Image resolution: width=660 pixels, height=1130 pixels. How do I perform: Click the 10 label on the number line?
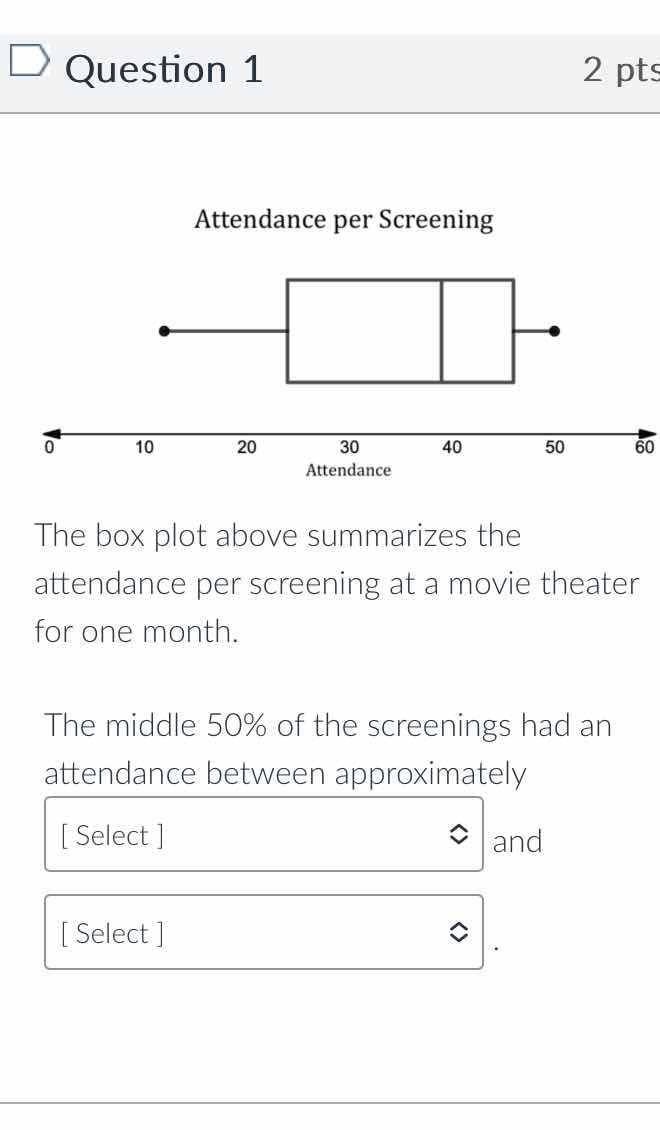click(x=144, y=447)
